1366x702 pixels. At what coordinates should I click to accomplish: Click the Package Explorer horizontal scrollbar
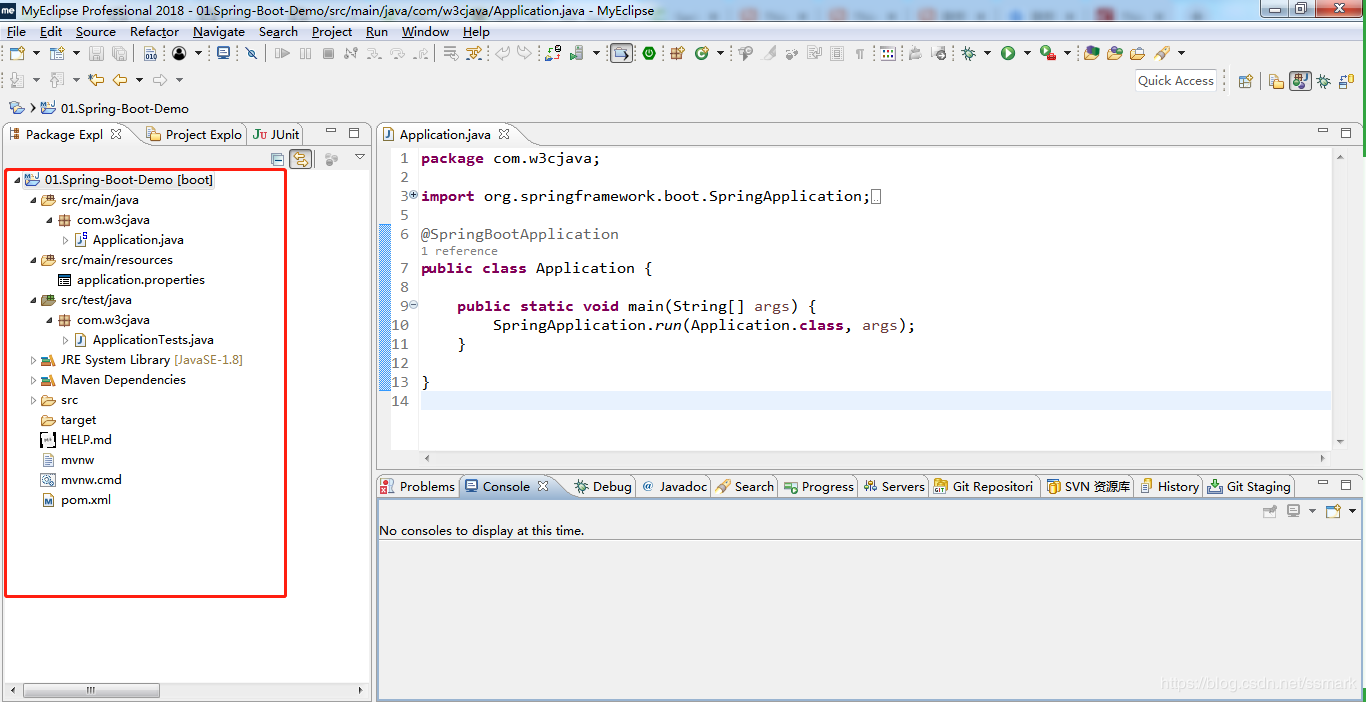[90, 690]
